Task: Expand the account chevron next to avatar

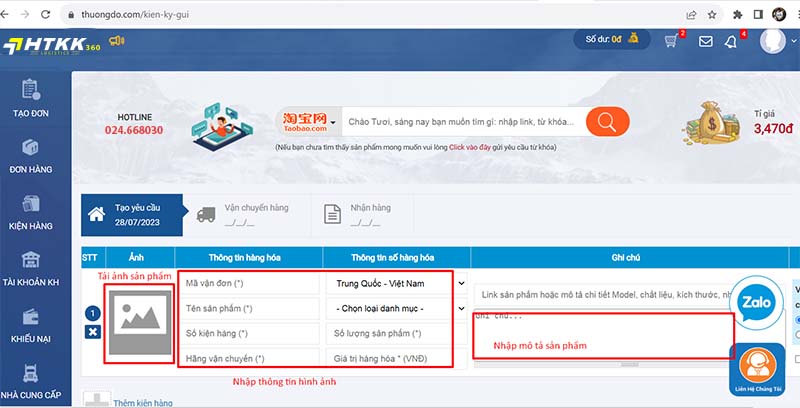Action: point(793,41)
